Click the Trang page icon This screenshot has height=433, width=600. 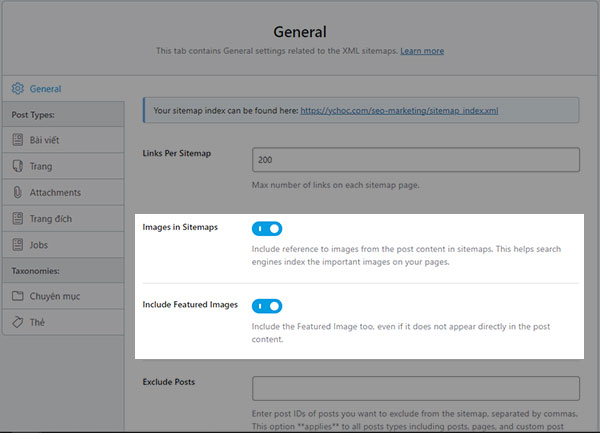(18, 166)
